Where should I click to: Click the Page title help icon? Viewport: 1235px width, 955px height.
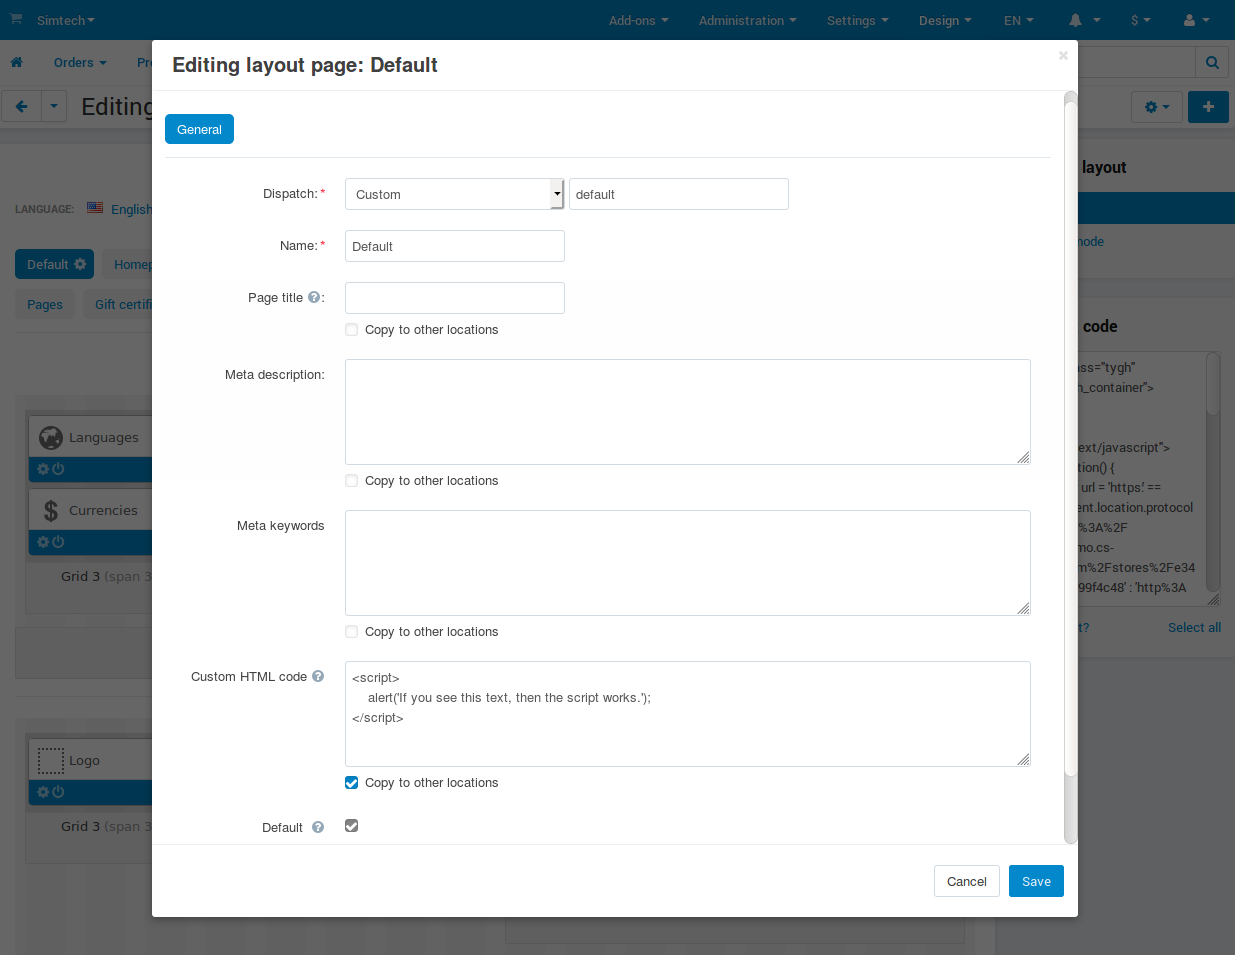pos(314,297)
